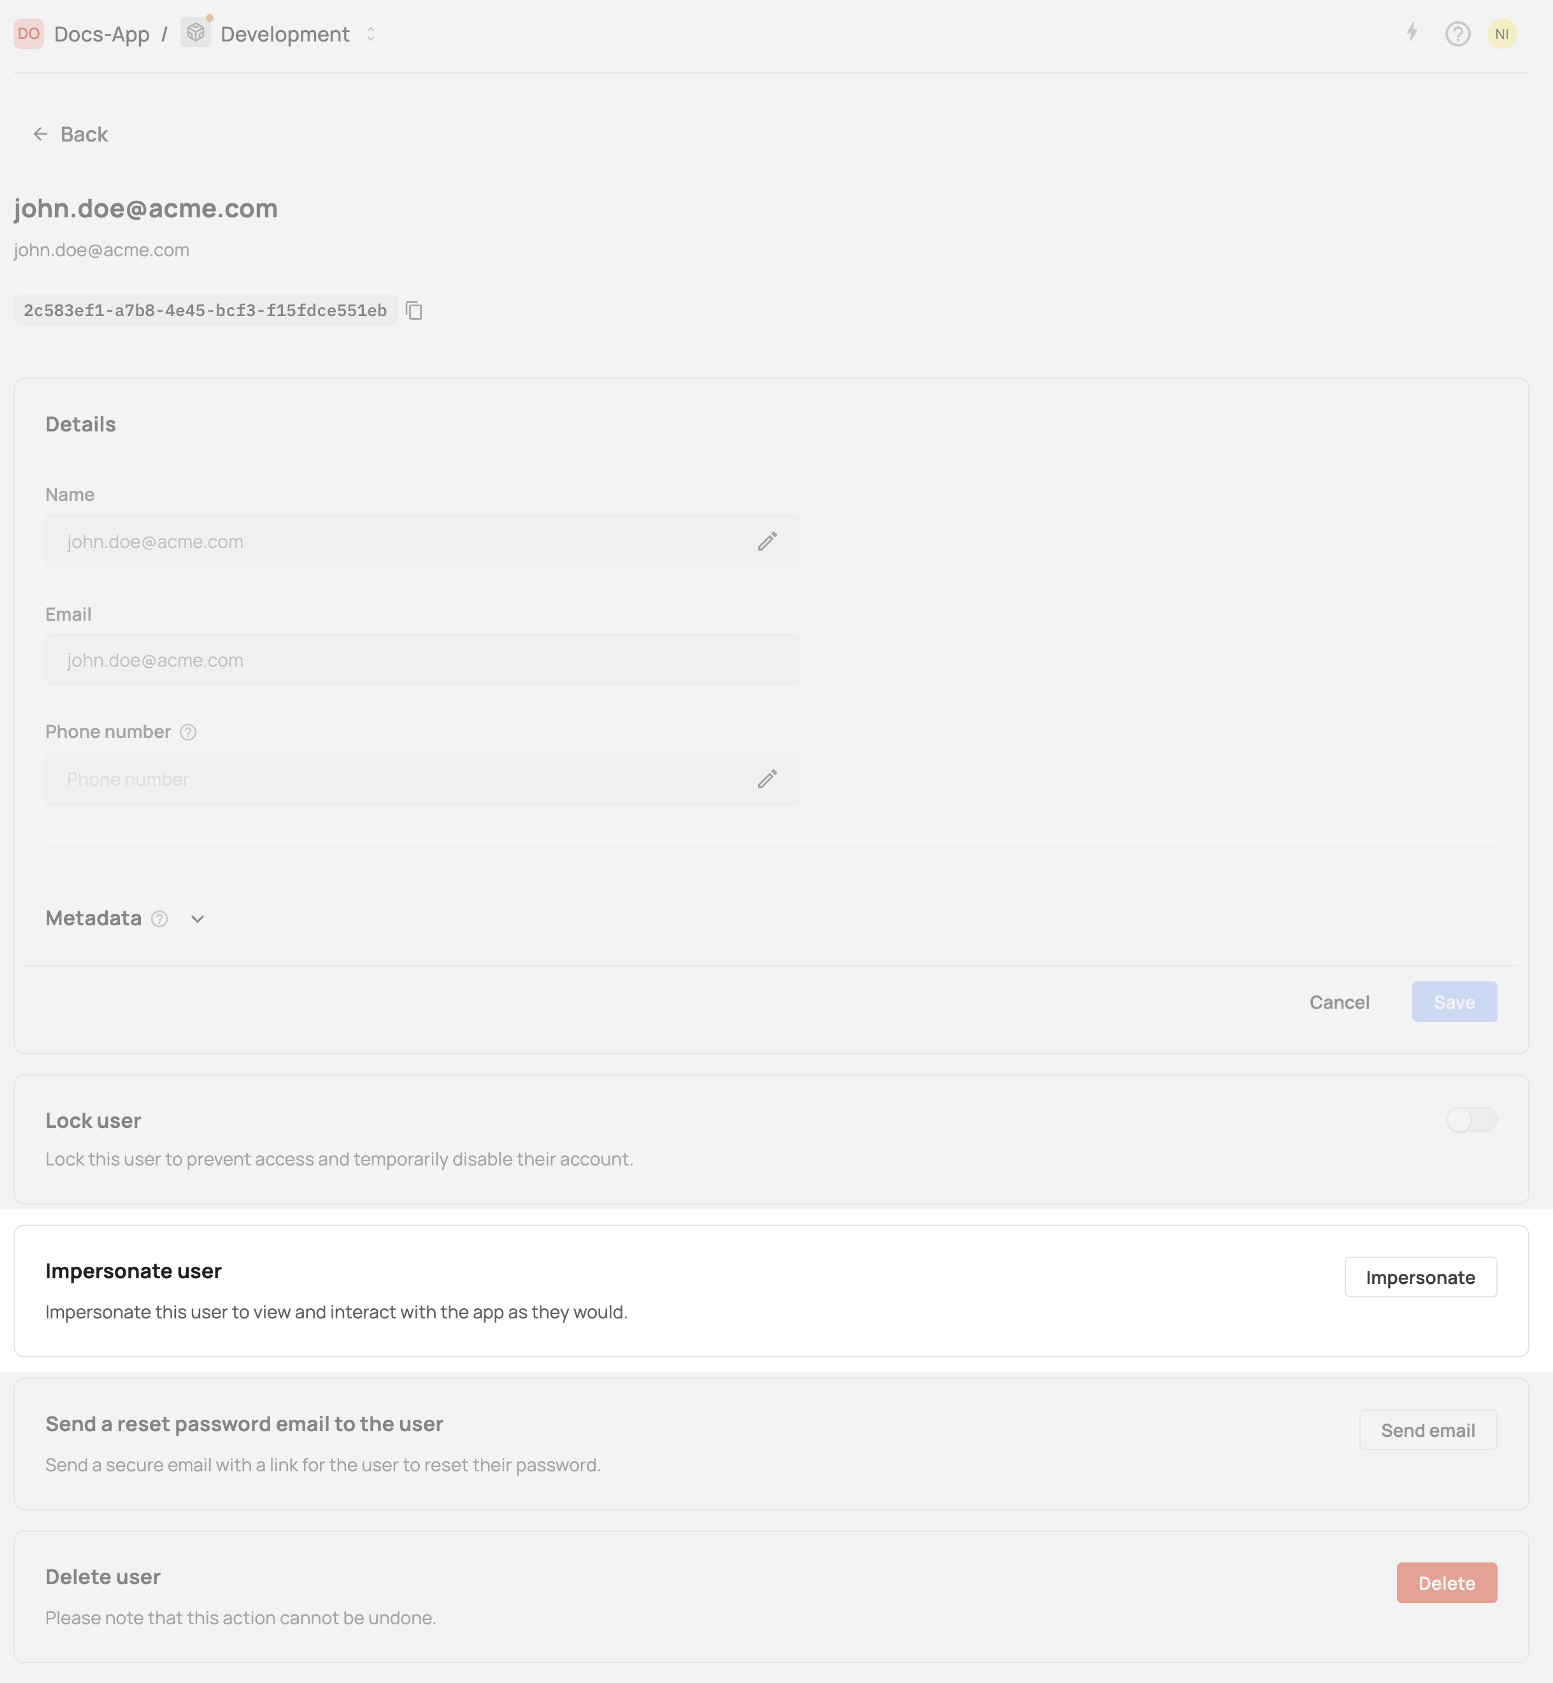This screenshot has height=1683, width=1553.
Task: Click the pencil icon in Phone number field
Action: pos(767,779)
